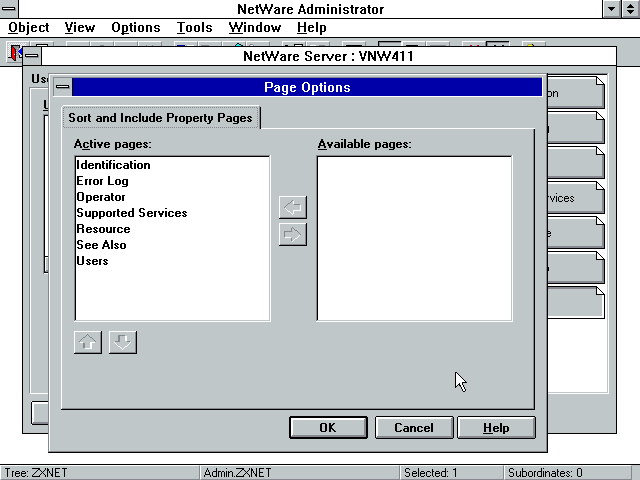The image size is (640, 480).
Task: Click the move-right arrow button between lists
Action: (x=293, y=234)
